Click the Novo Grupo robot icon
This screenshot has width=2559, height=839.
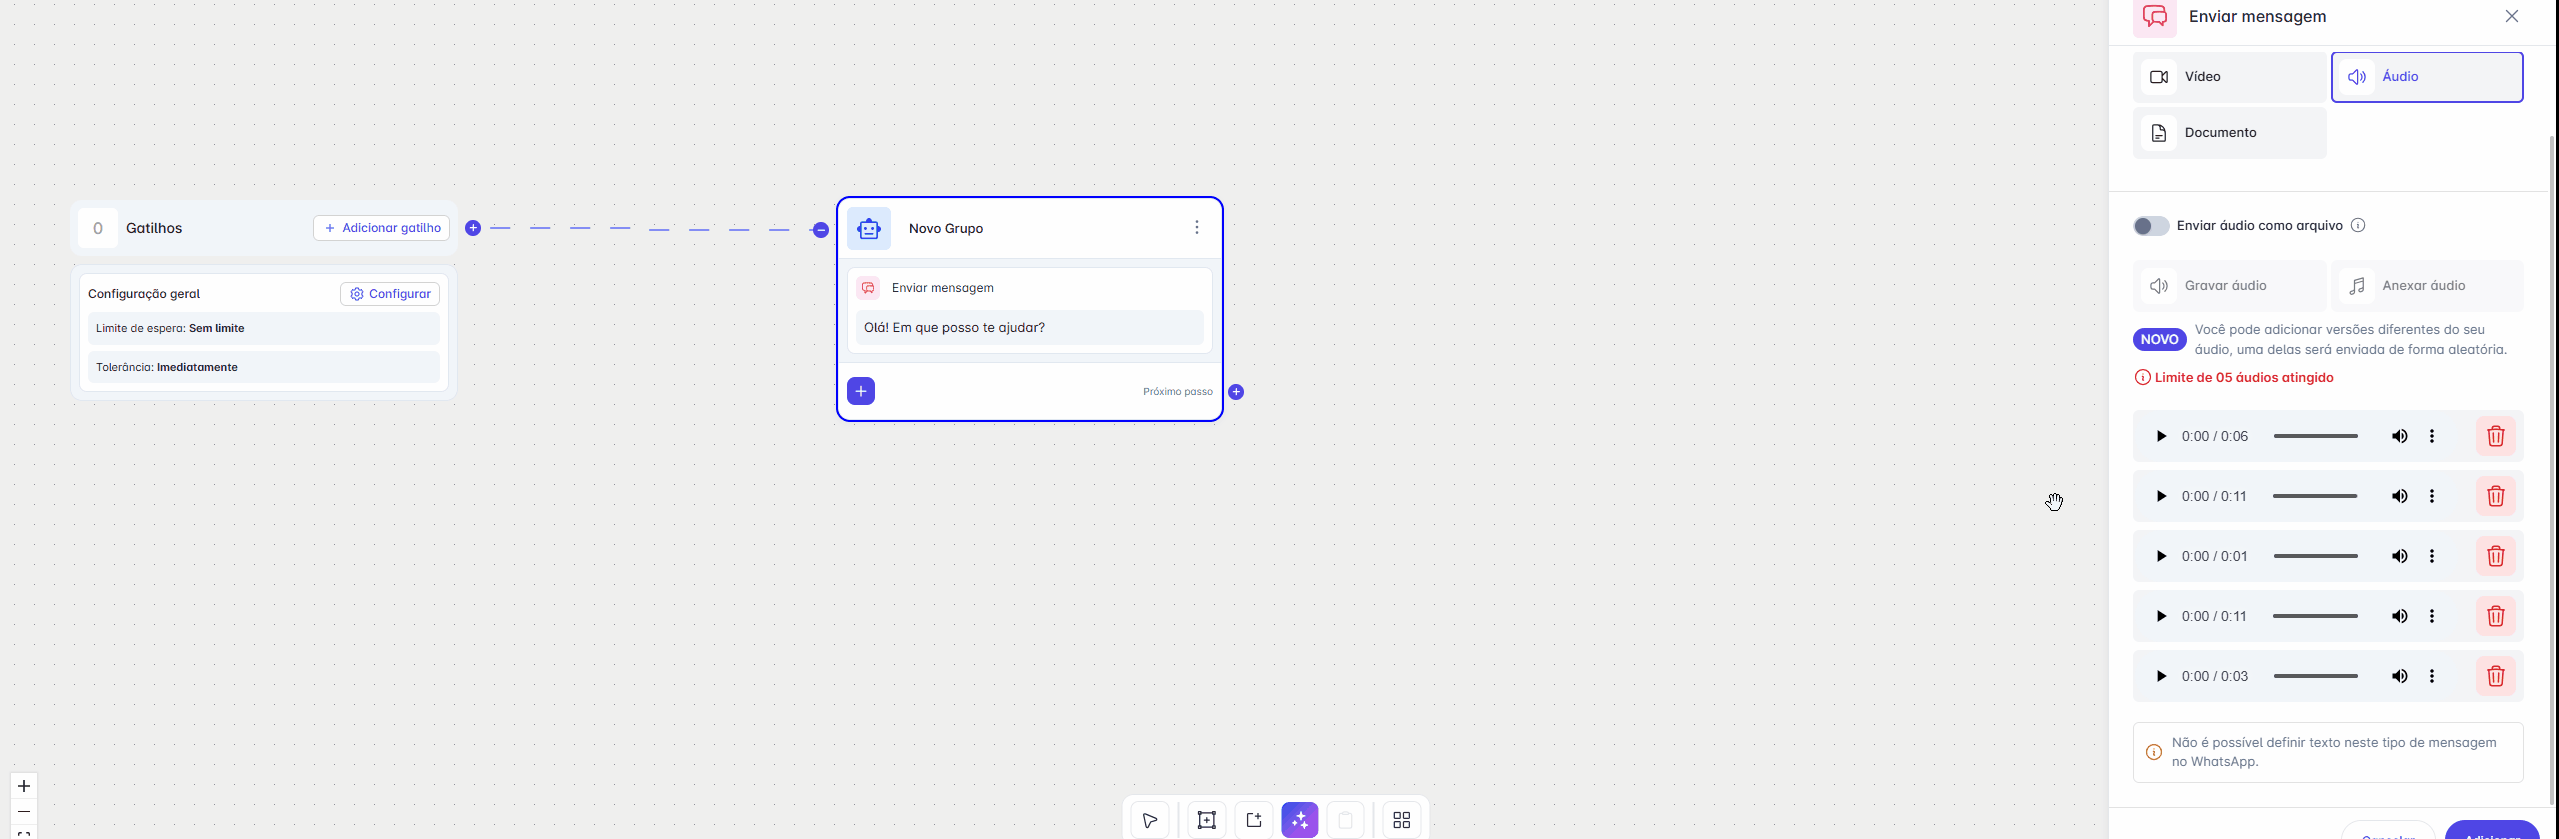869,228
